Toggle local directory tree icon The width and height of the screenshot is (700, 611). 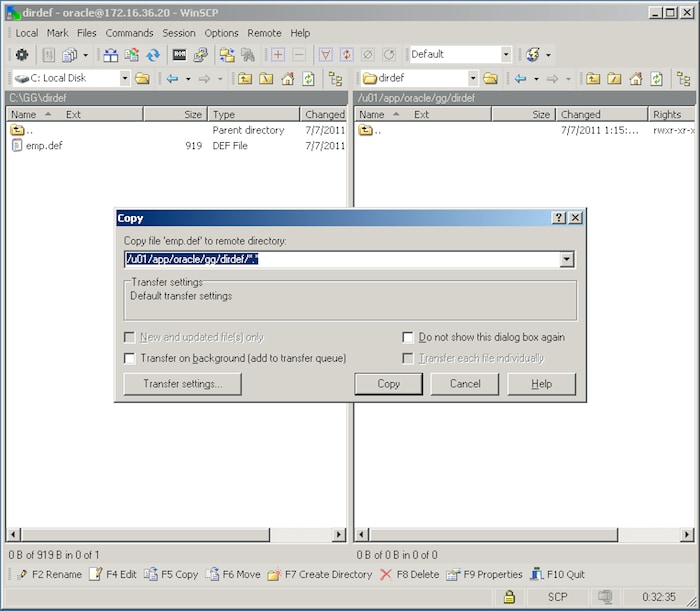[335, 79]
